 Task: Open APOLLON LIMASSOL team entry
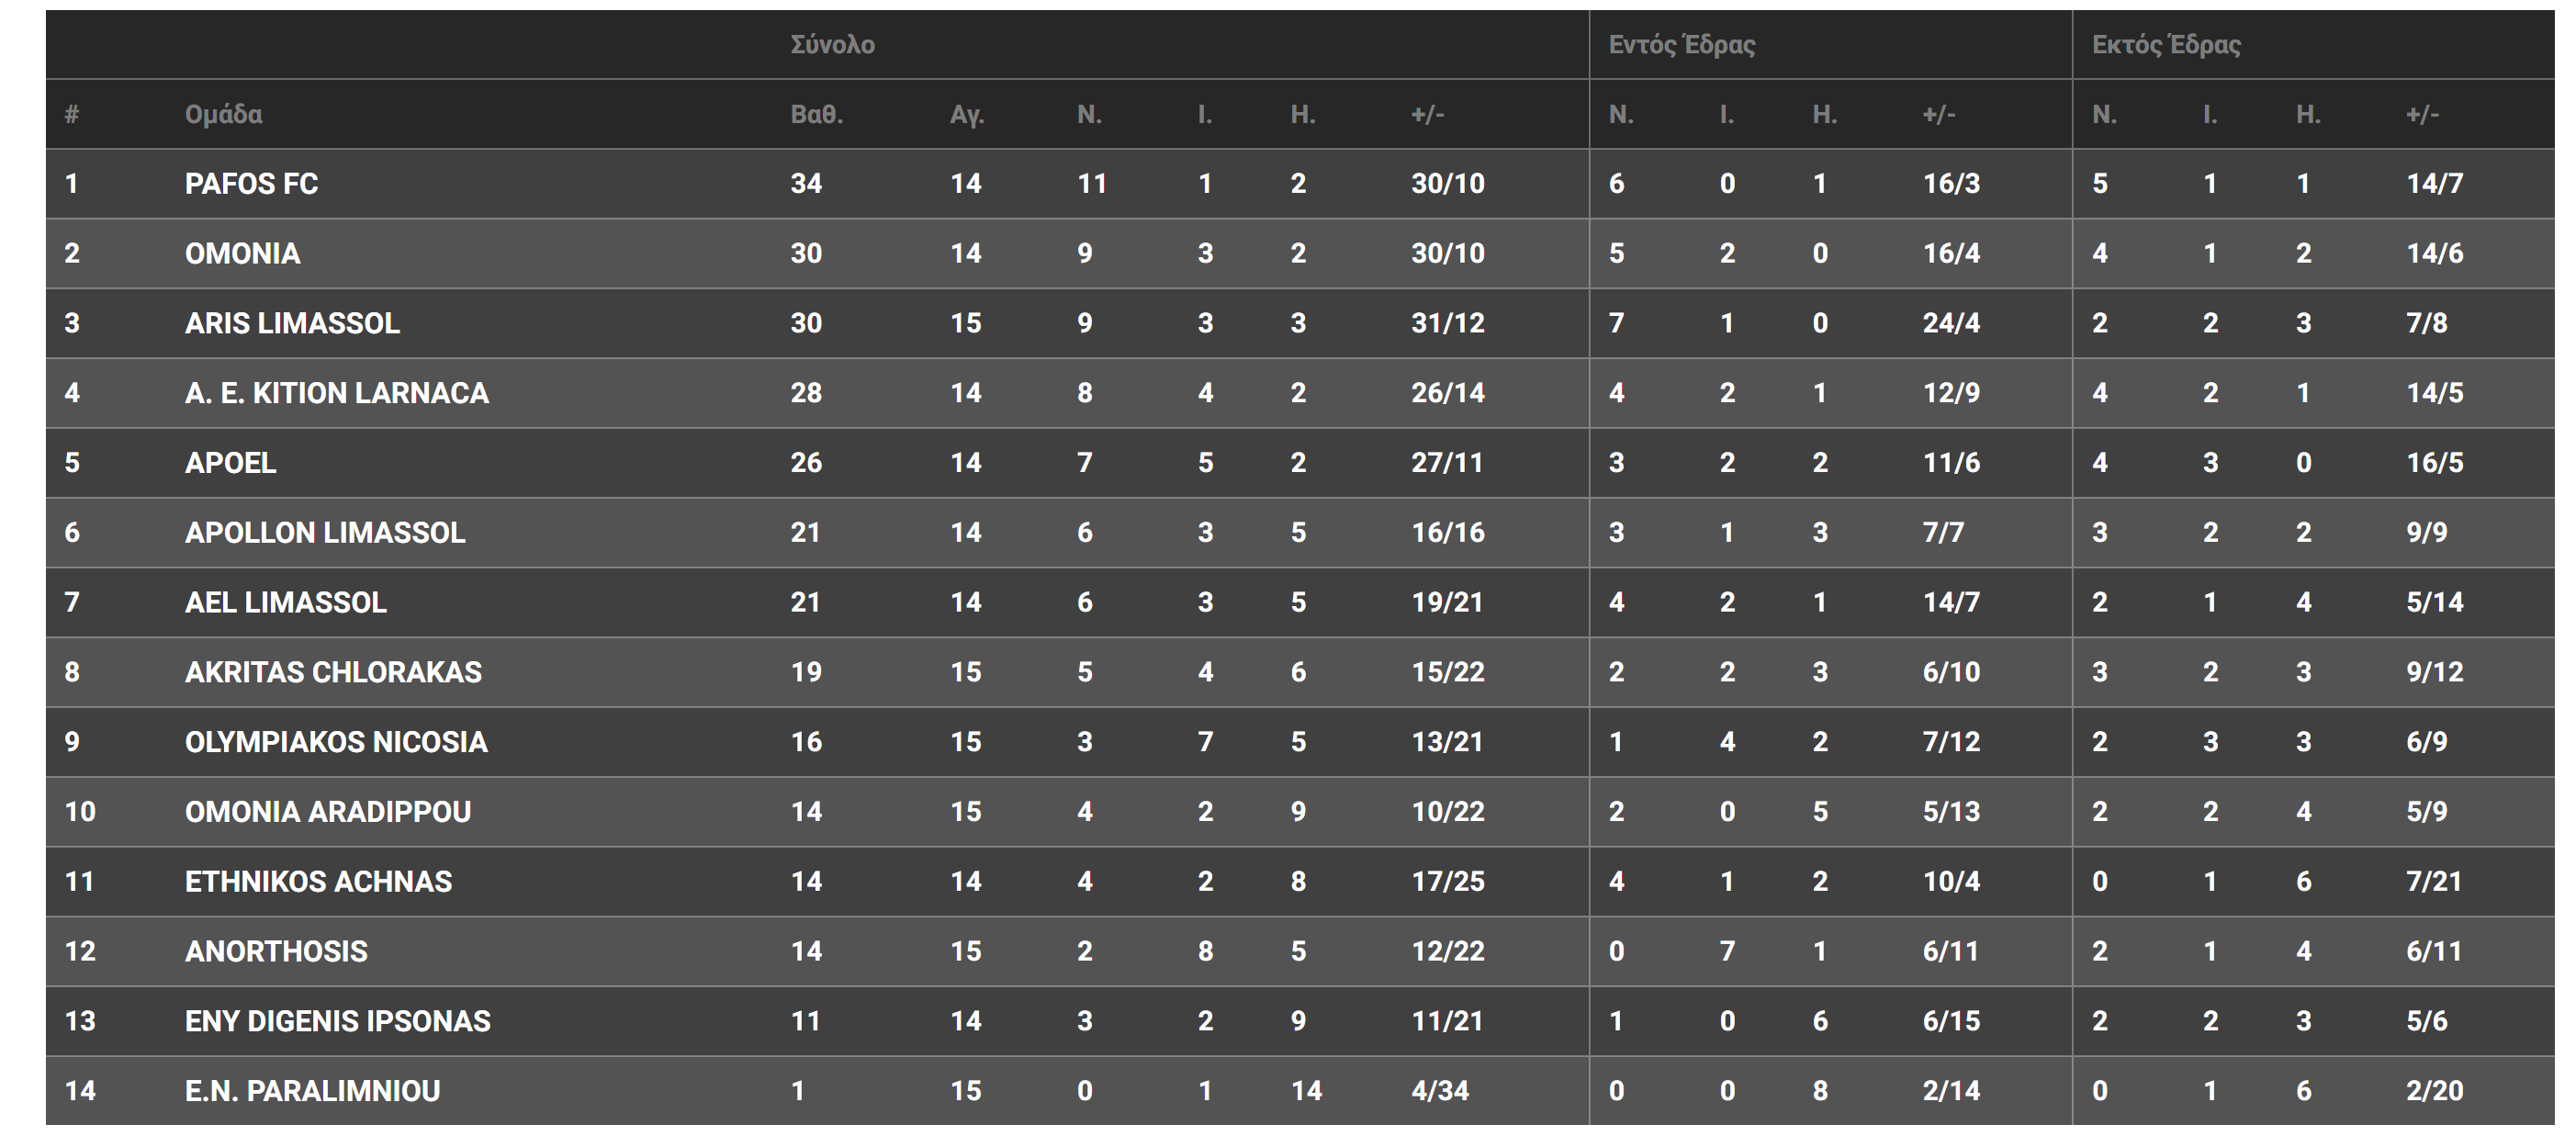pos(325,533)
